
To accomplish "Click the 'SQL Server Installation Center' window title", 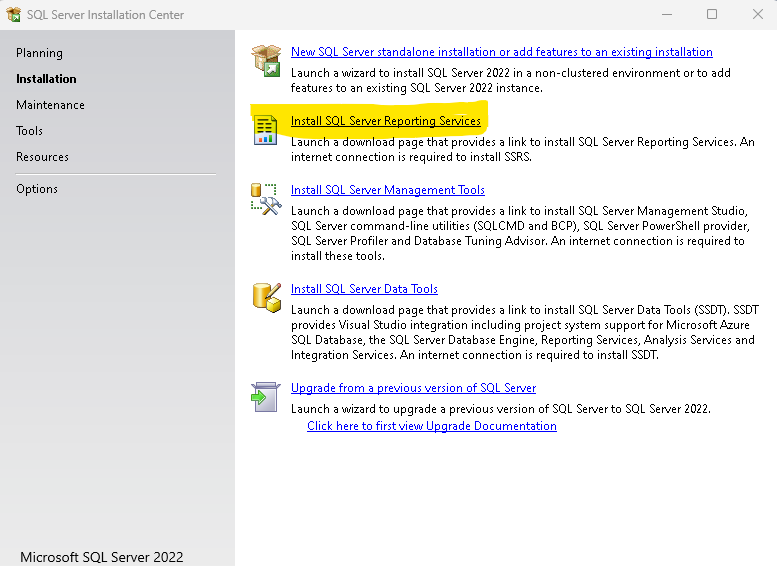I will [105, 15].
